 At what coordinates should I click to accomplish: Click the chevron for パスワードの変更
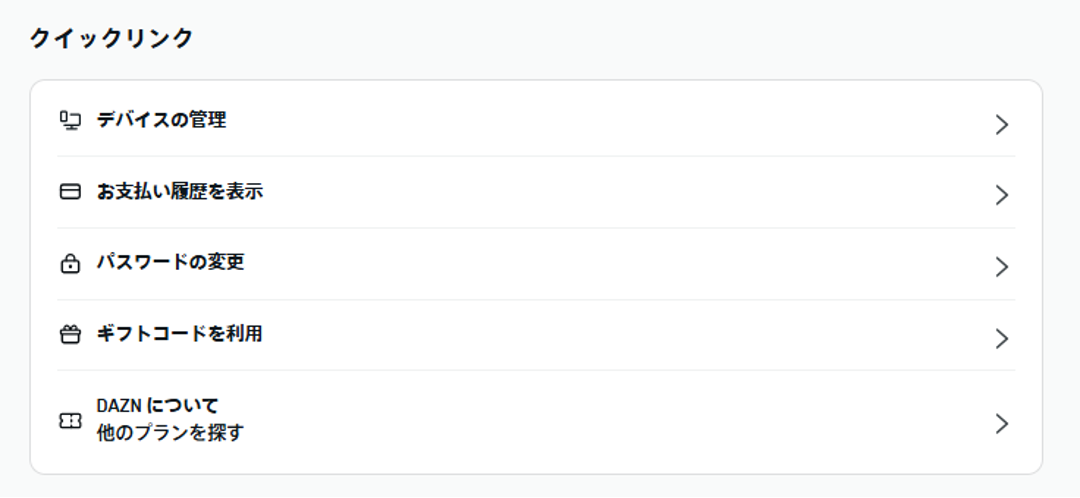[x=1002, y=267]
